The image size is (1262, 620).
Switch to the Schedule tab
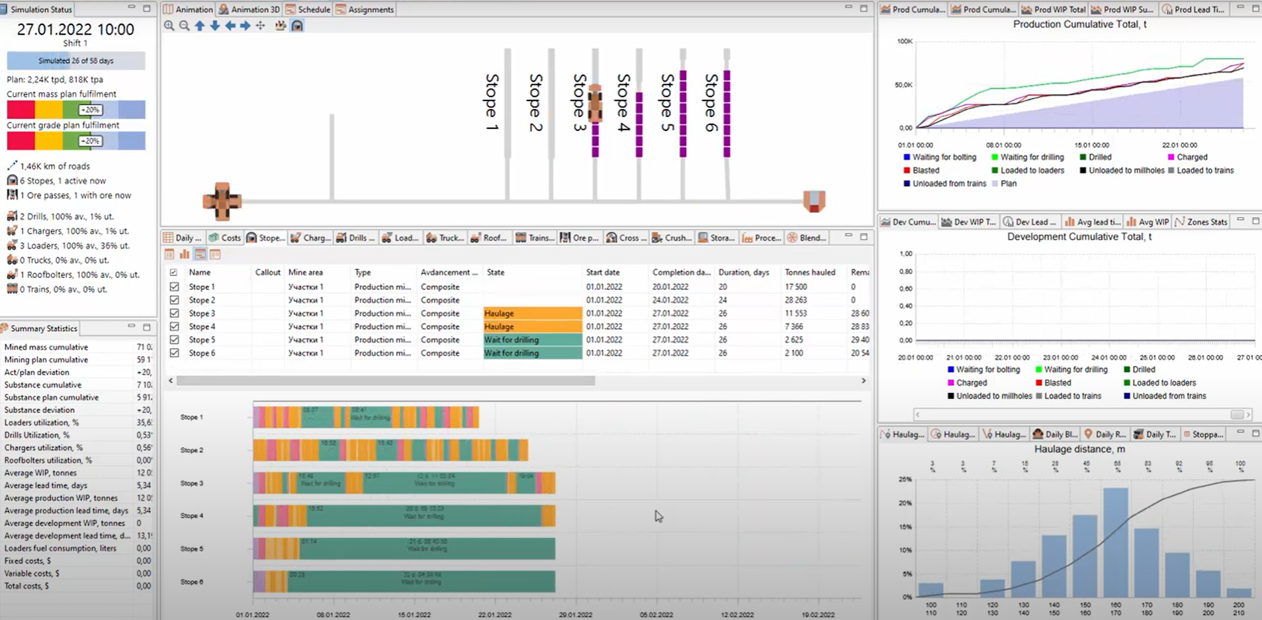[311, 9]
